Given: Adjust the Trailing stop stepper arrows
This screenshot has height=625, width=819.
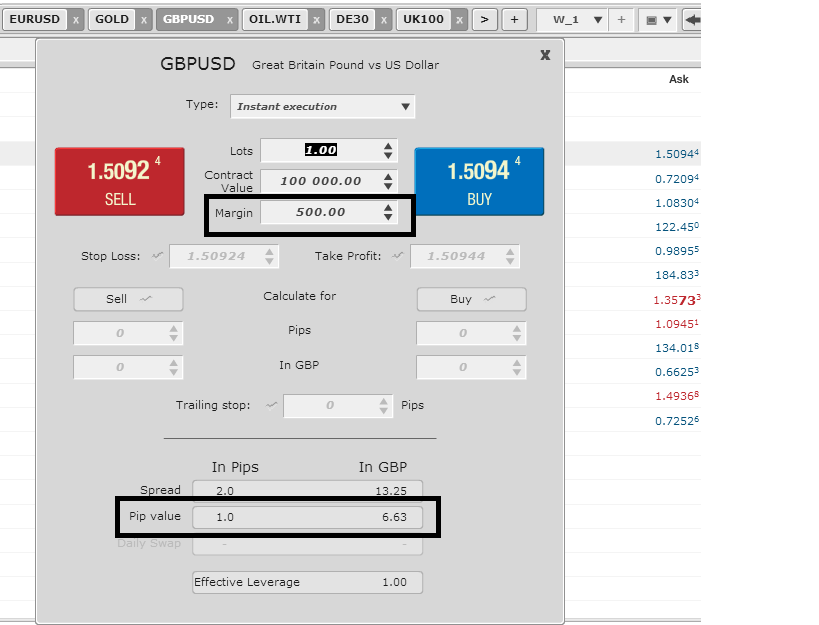Looking at the screenshot, I should (x=384, y=406).
